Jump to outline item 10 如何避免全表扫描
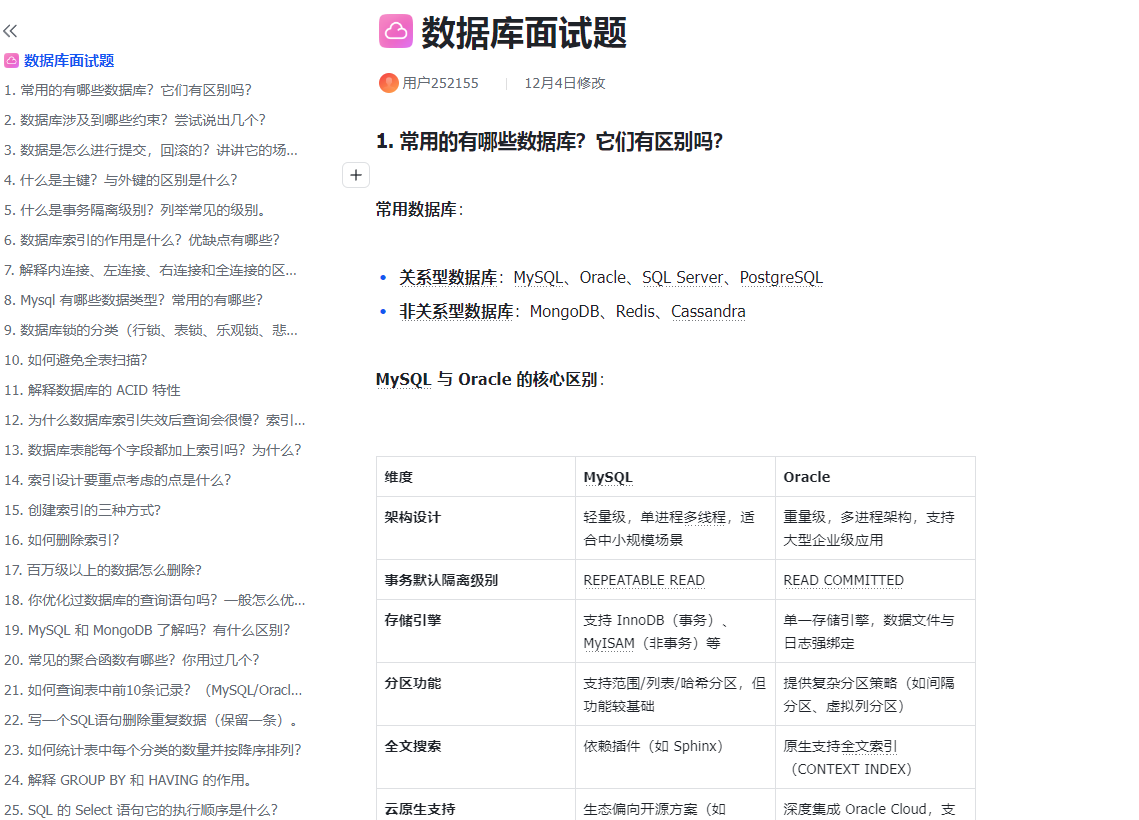Viewport: 1139px width, 820px height. [x=76, y=360]
